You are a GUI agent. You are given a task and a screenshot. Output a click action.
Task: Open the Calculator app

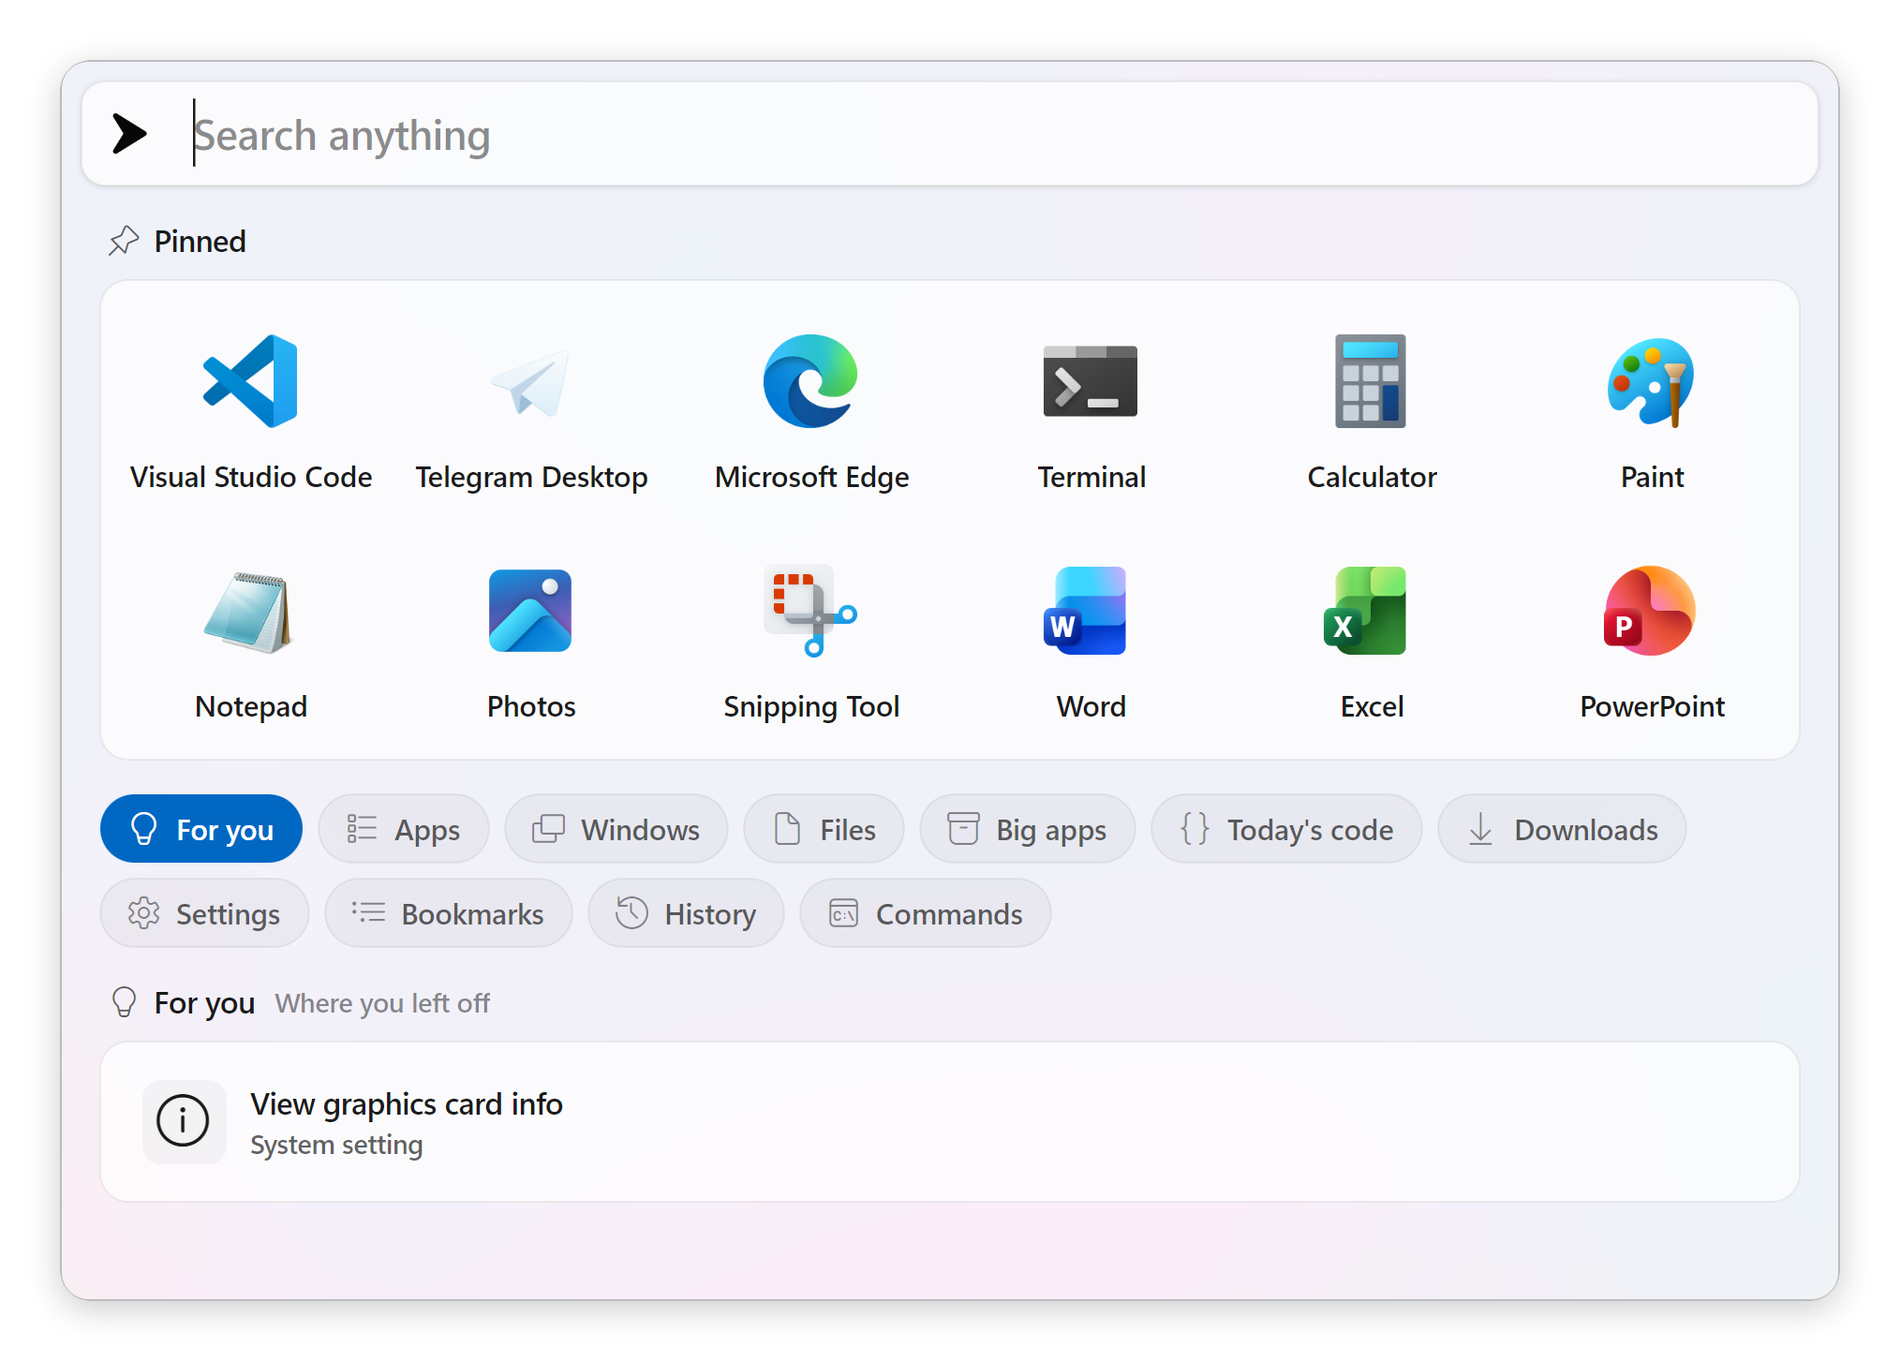pos(1371,411)
